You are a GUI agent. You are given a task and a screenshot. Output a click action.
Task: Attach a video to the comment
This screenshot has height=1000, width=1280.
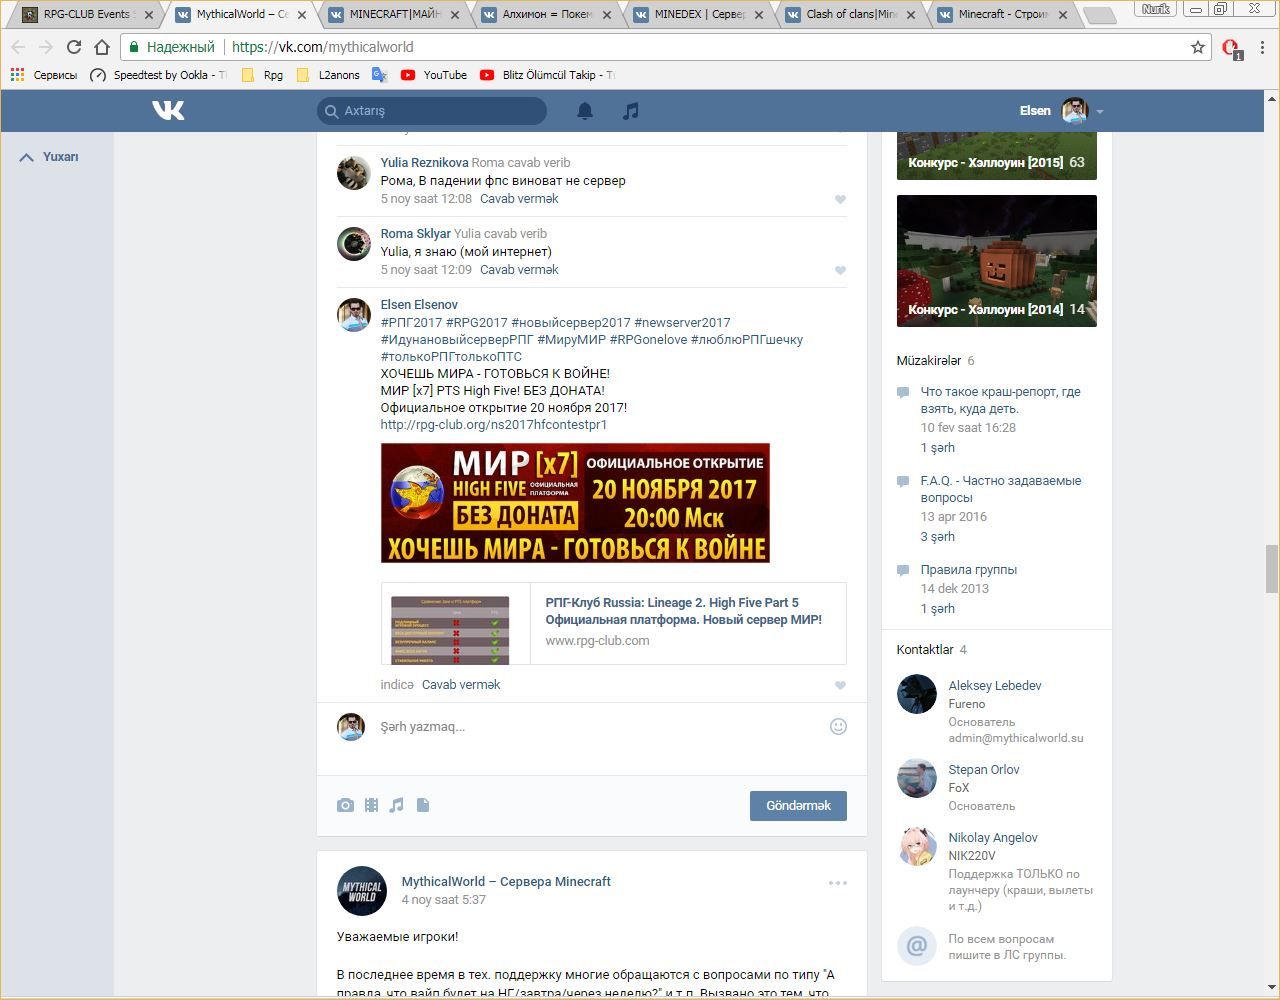pyautogui.click(x=371, y=805)
